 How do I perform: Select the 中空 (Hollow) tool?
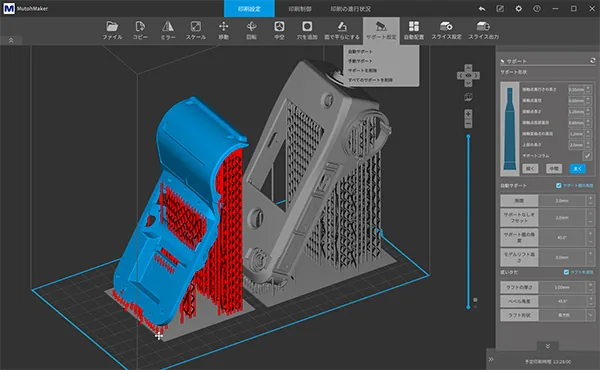click(279, 30)
